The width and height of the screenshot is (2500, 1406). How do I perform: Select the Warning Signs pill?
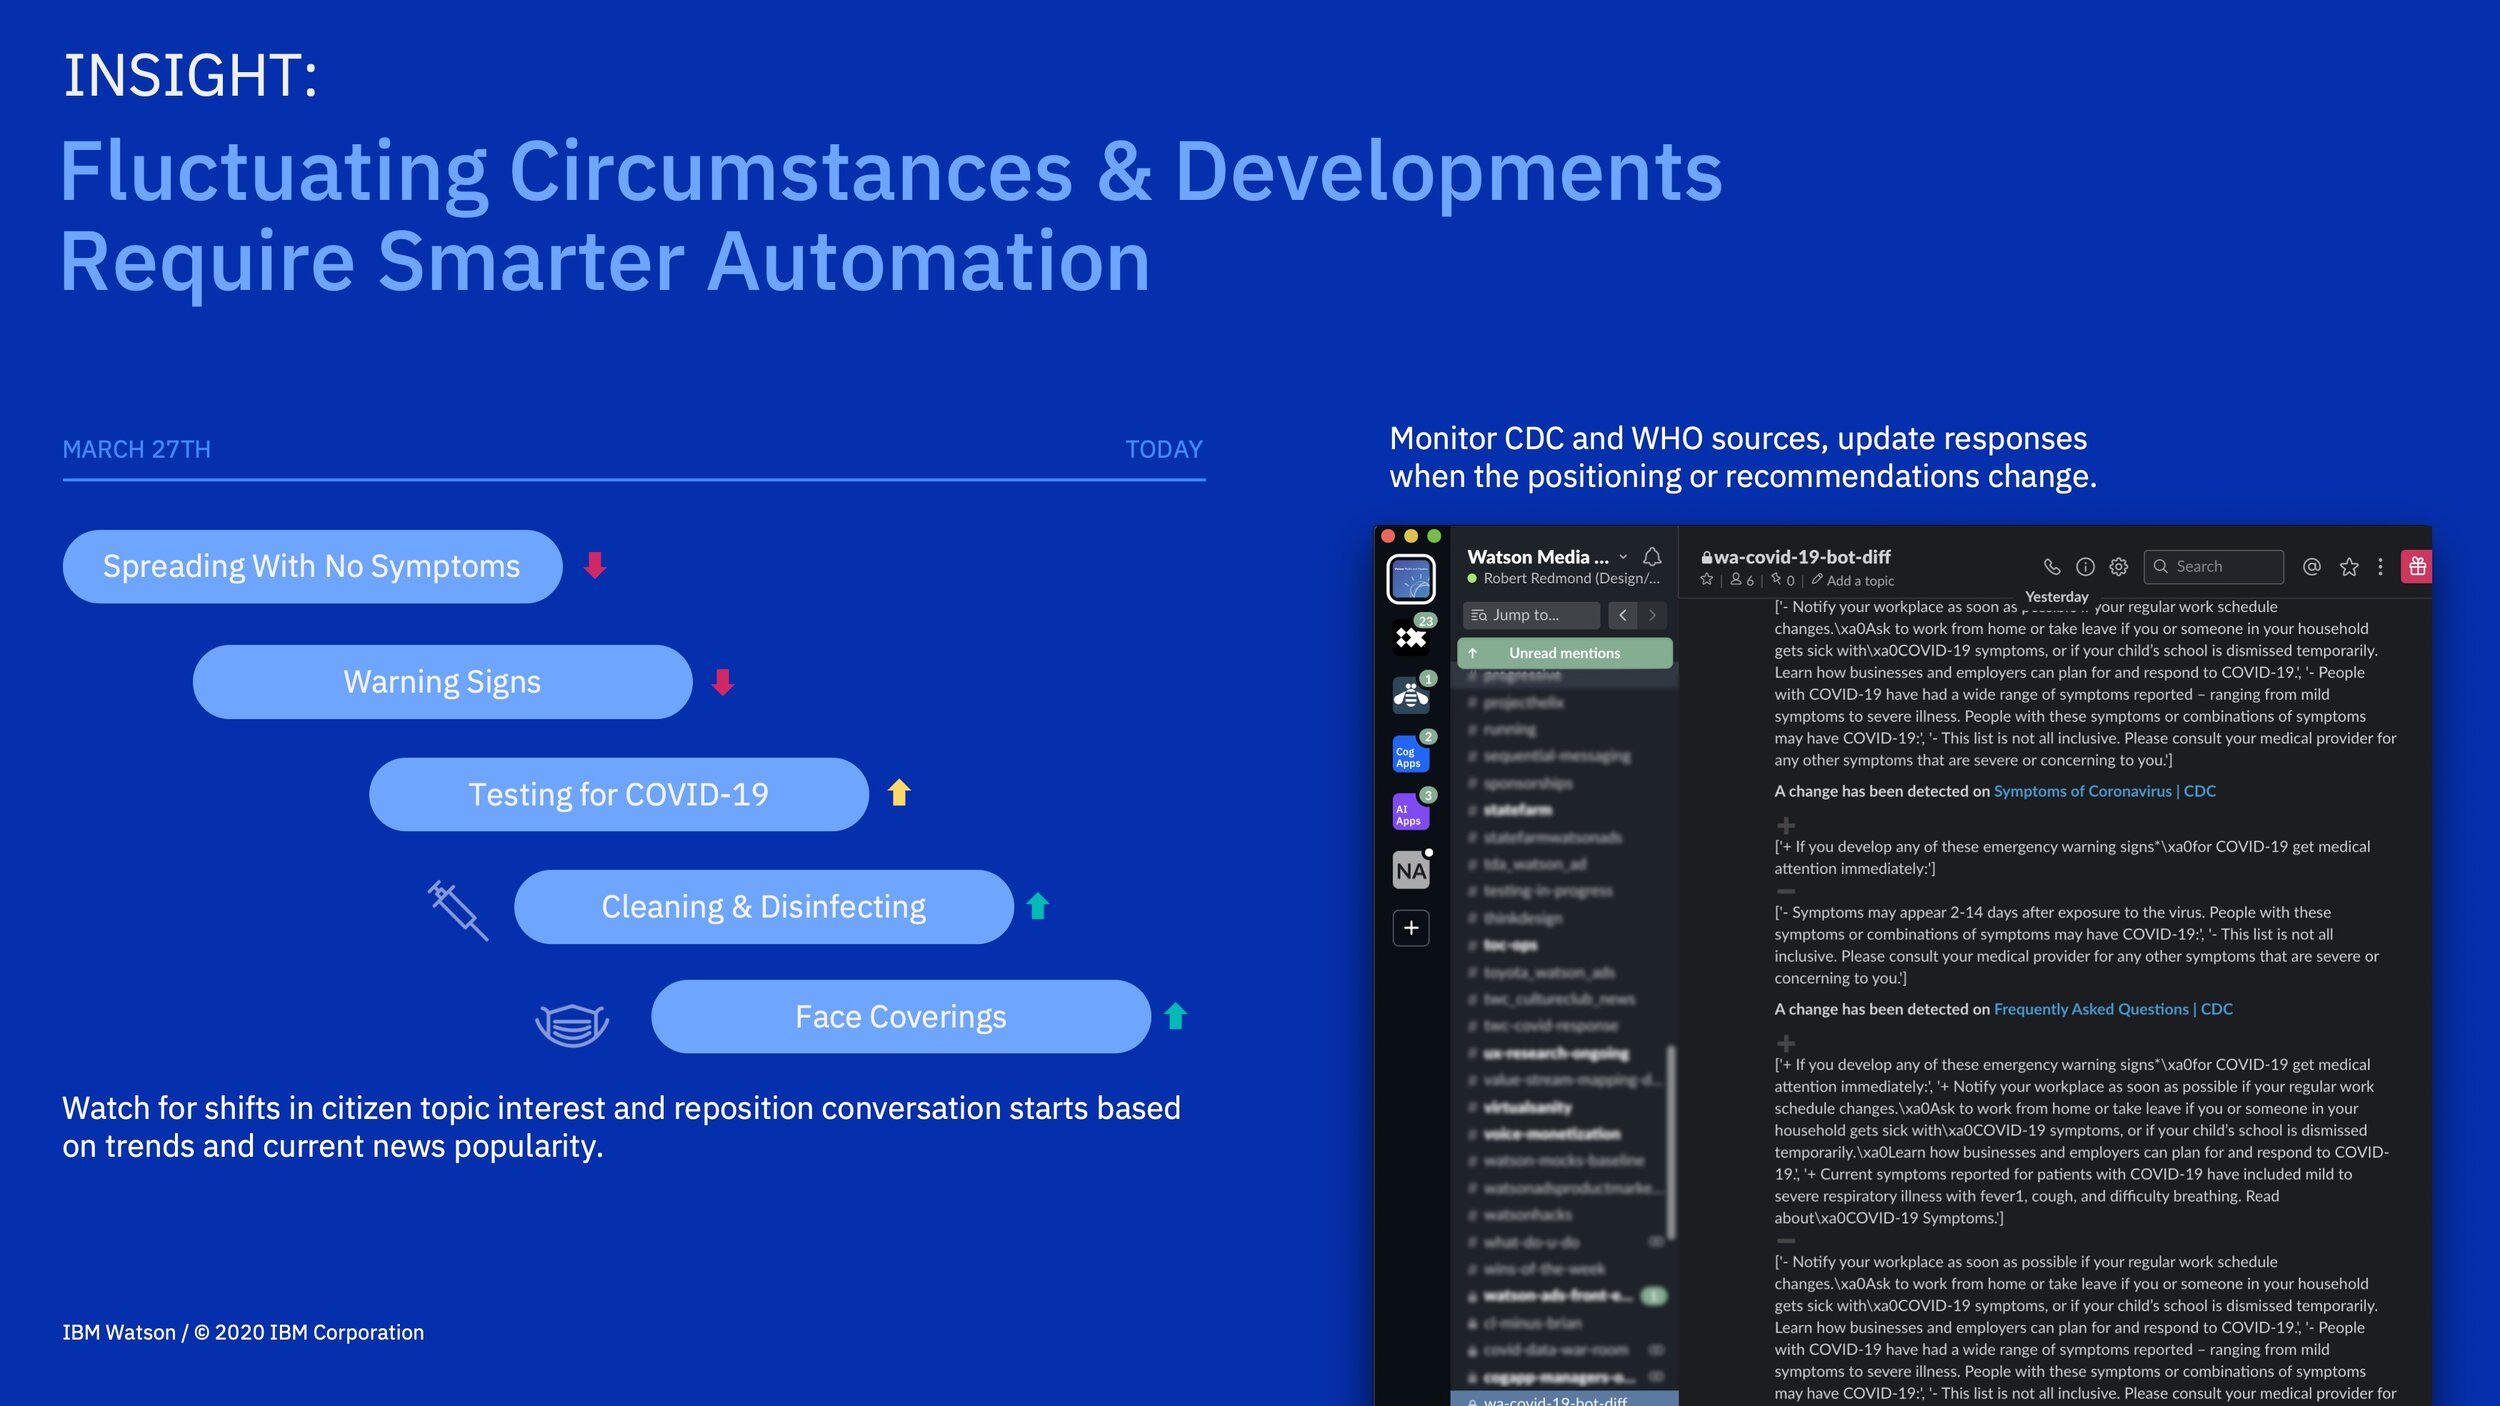click(x=442, y=682)
